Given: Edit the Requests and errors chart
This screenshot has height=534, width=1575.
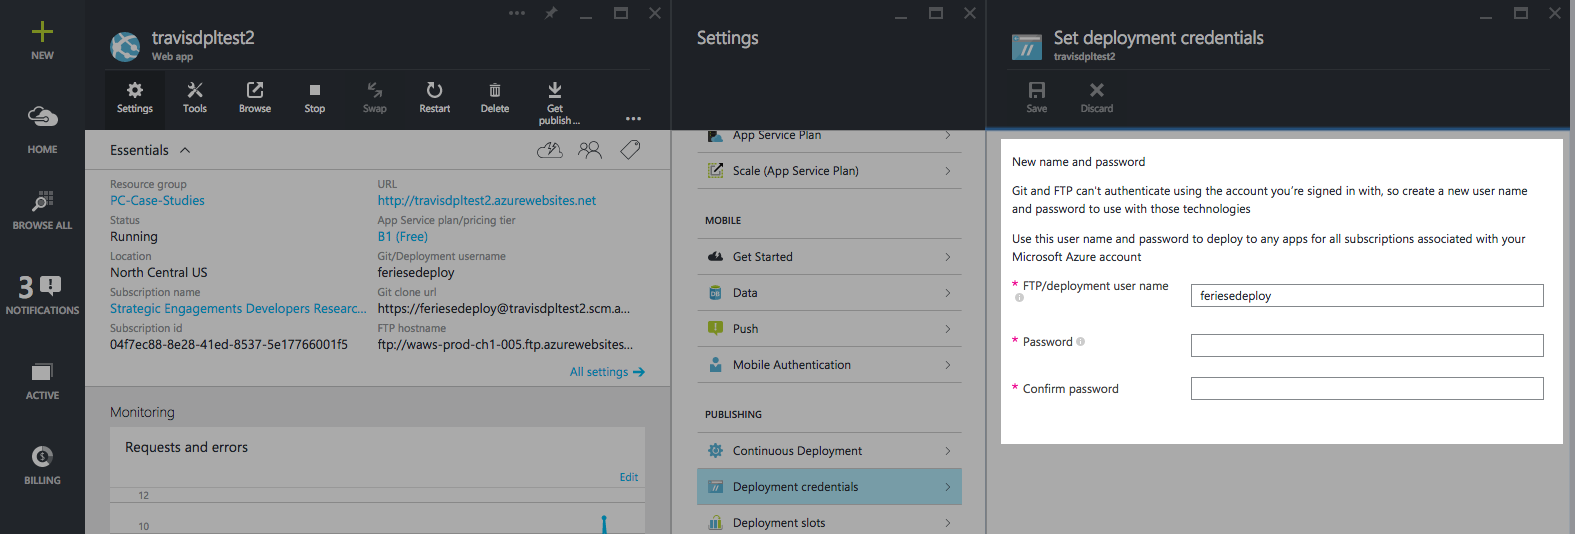Looking at the screenshot, I should coord(628,477).
